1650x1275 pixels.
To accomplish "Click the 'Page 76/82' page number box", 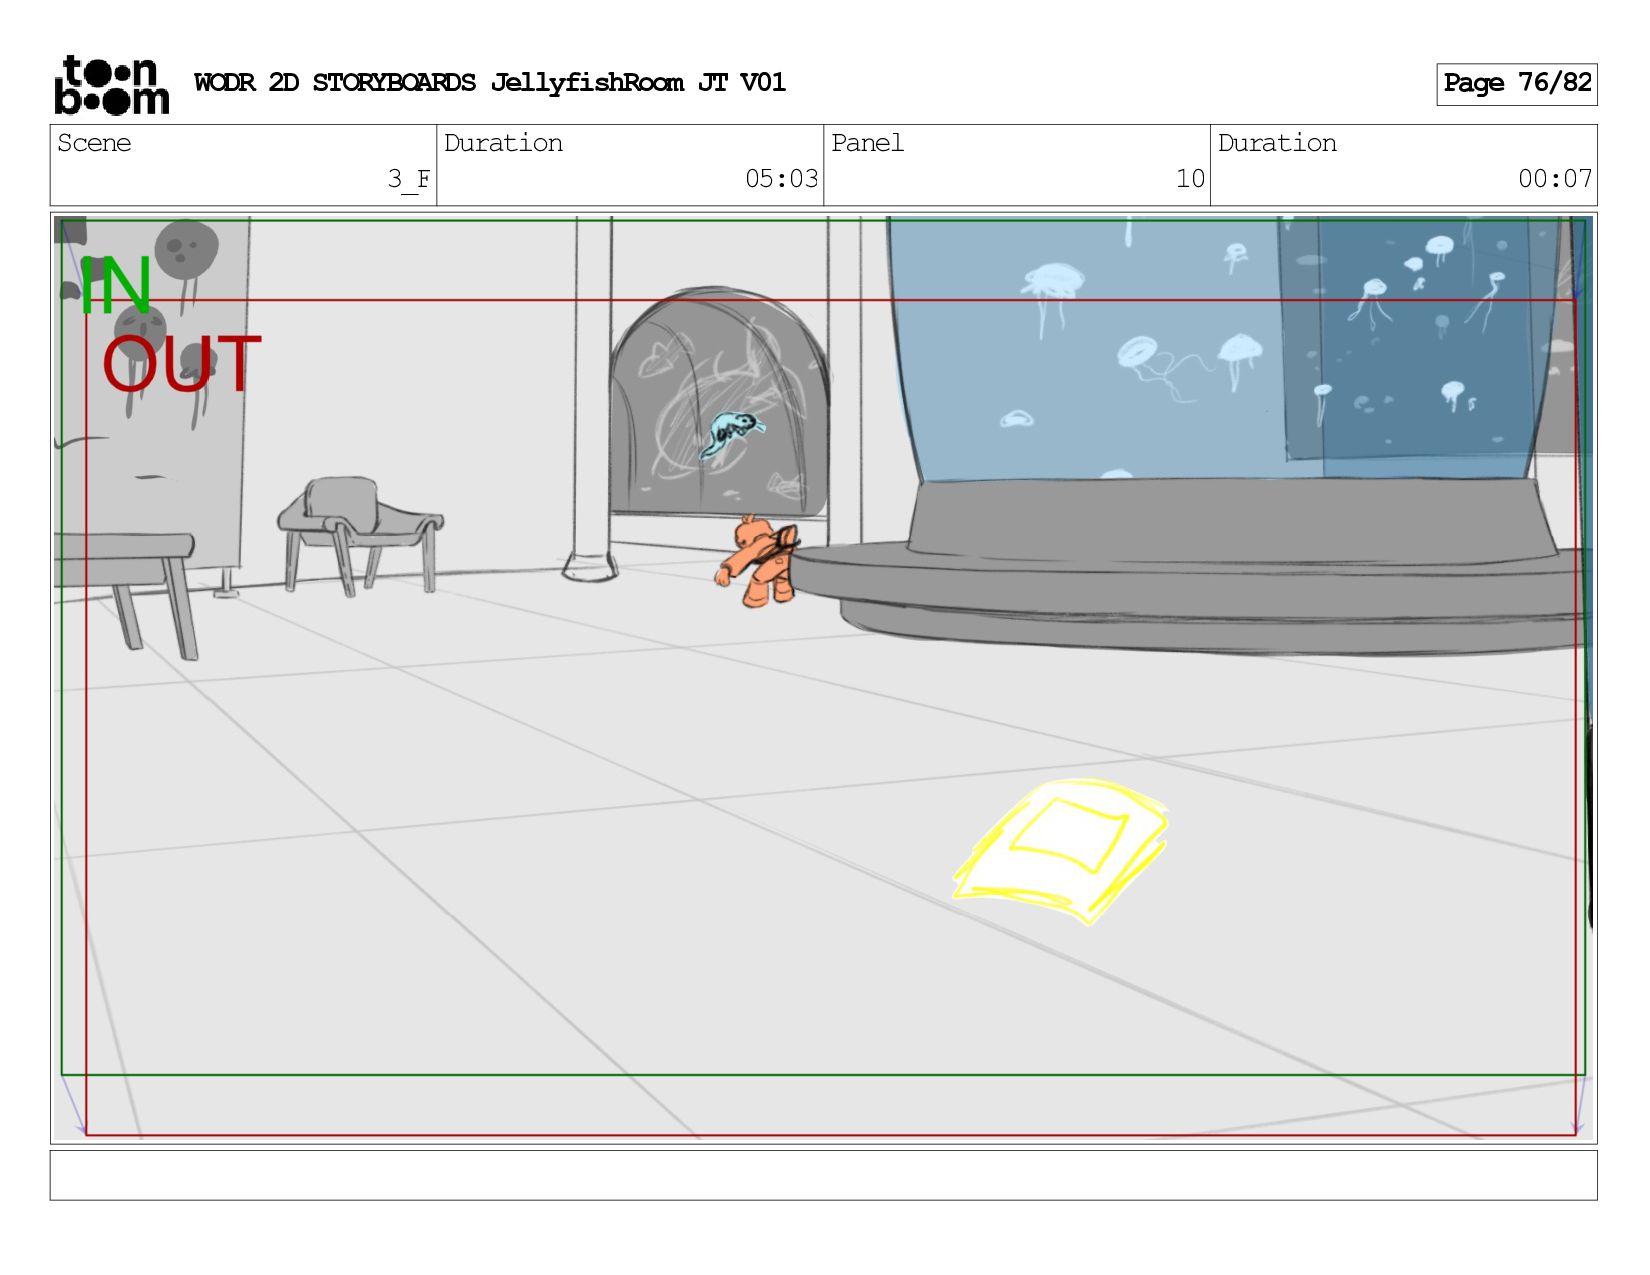I will [1516, 84].
